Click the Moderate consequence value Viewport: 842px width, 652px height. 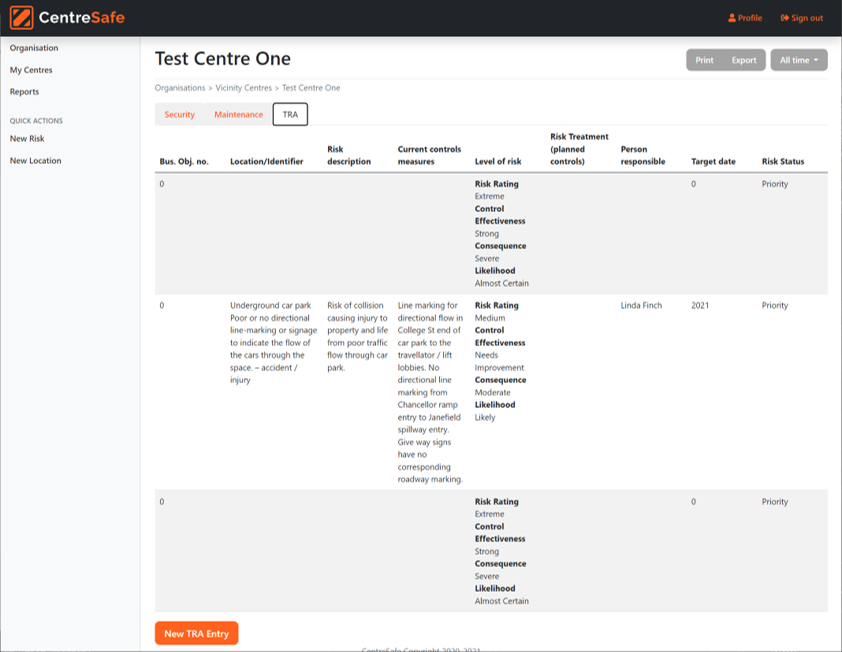[492, 393]
